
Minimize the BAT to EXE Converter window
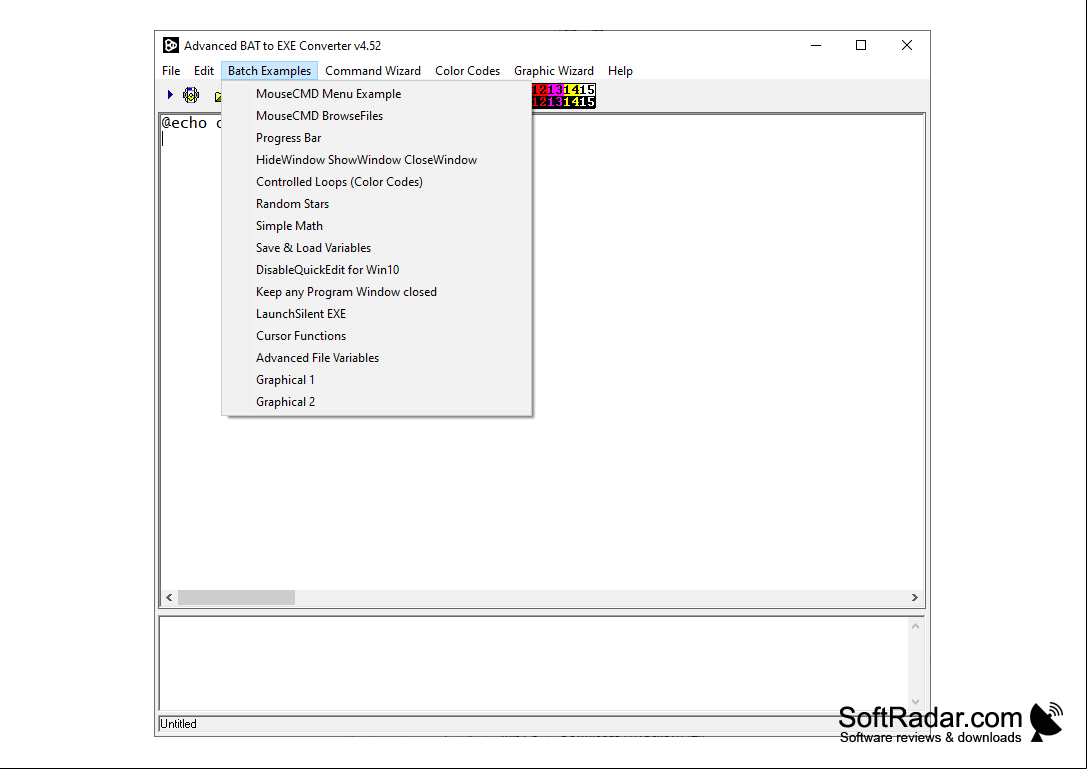[x=816, y=45]
